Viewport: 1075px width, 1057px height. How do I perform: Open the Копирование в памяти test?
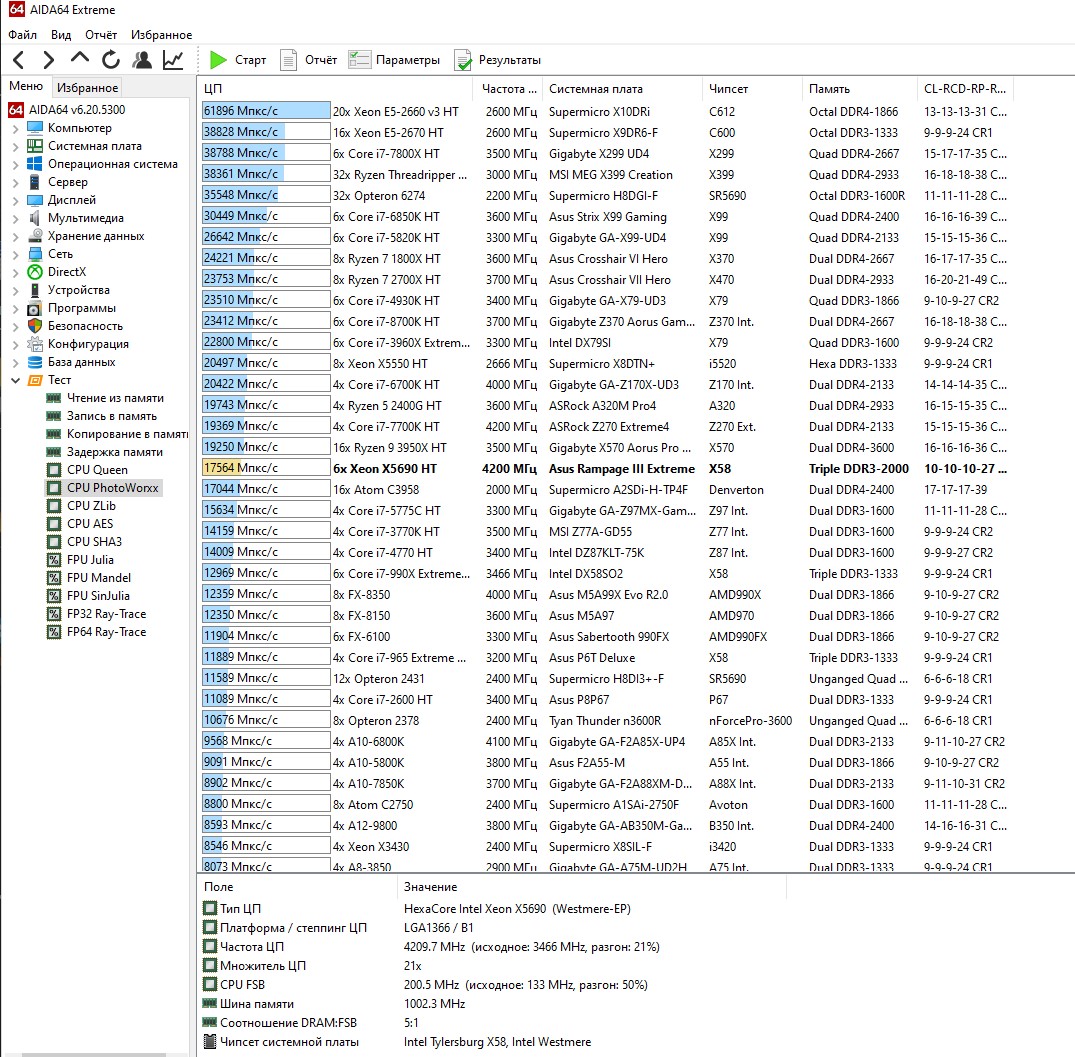pyautogui.click(x=127, y=434)
